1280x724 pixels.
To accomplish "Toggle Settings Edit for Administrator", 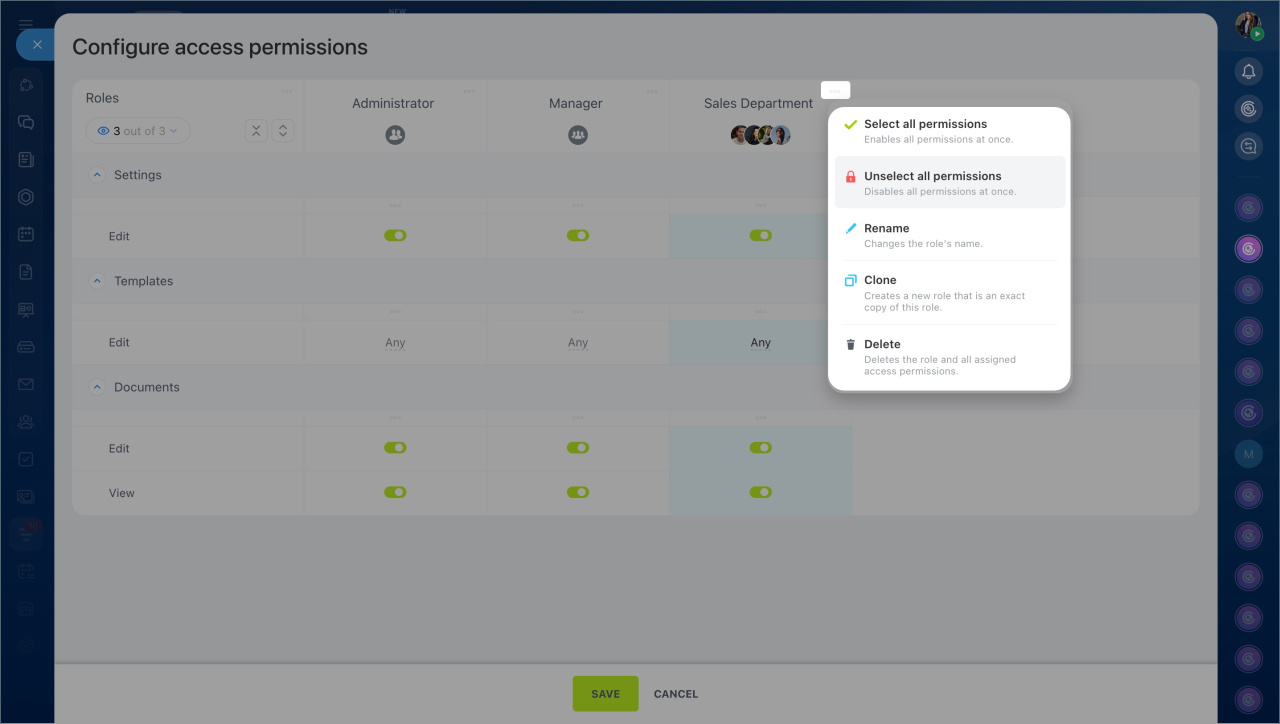I will [395, 236].
